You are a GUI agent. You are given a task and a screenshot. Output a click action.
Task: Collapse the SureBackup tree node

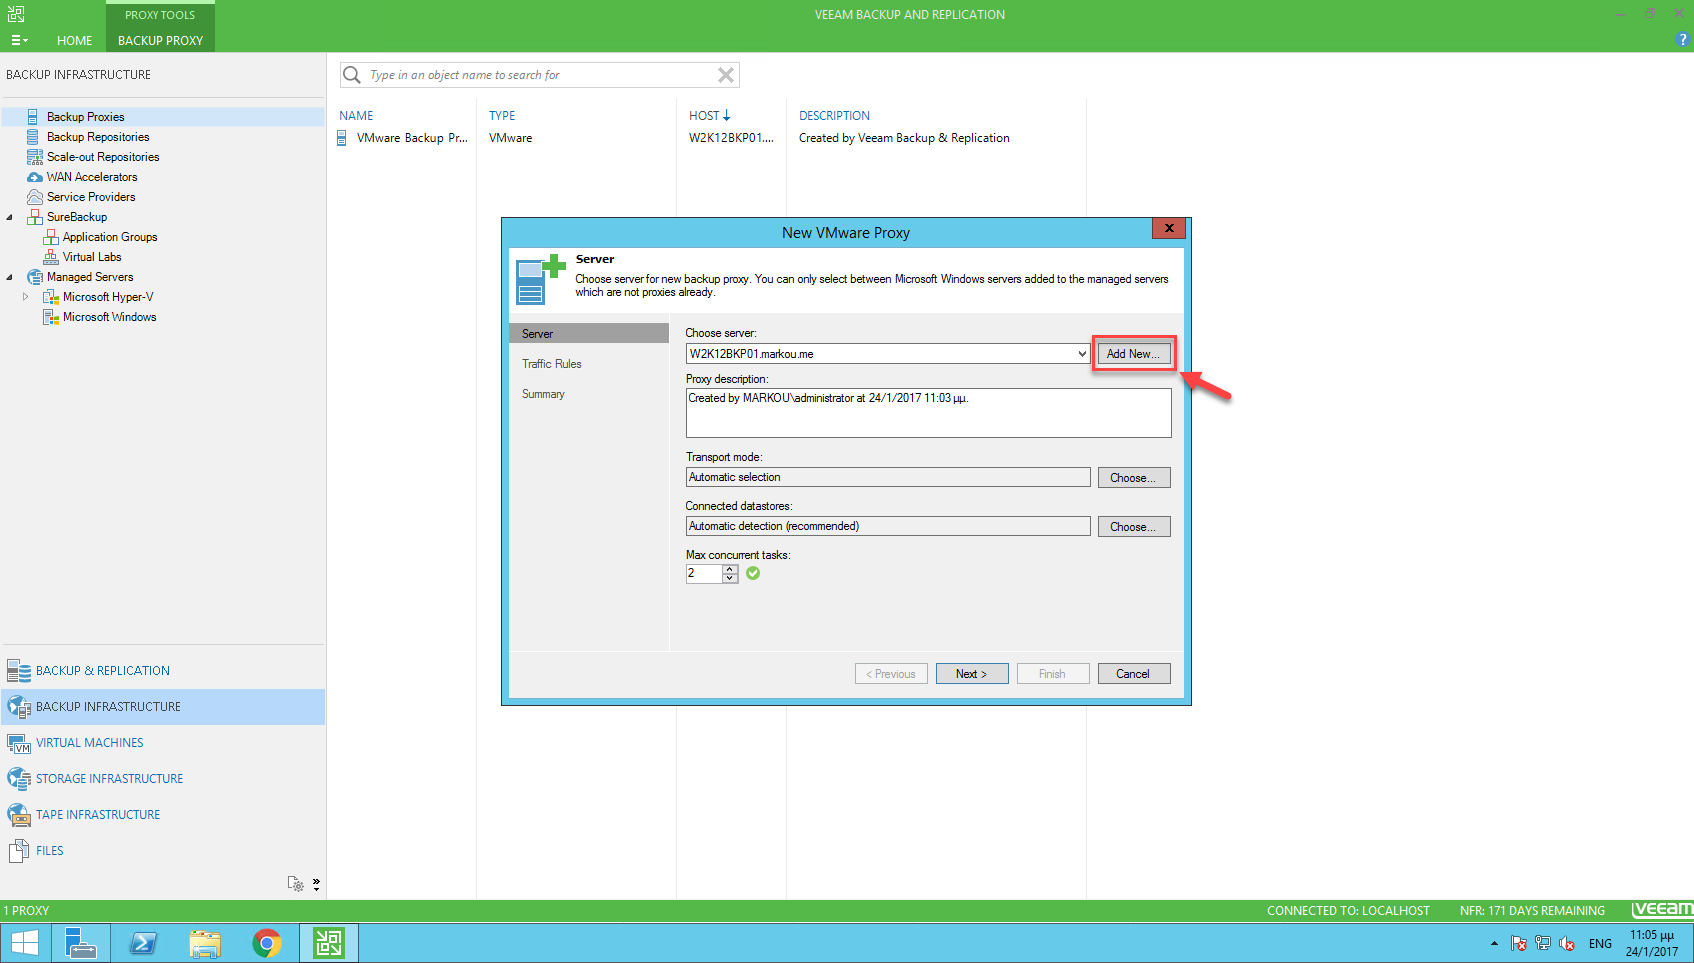10,217
